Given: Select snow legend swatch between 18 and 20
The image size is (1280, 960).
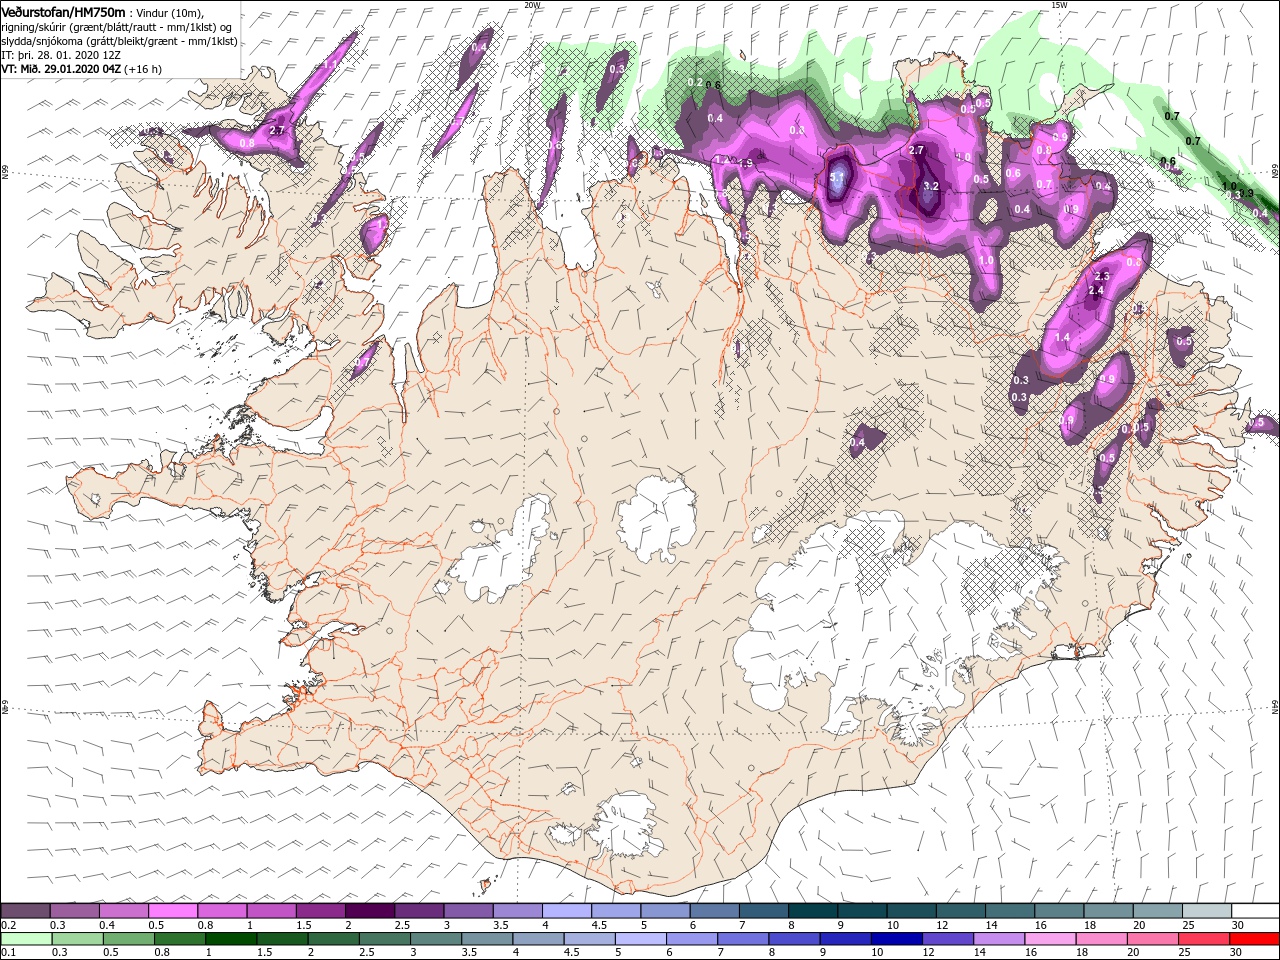Looking at the screenshot, I should point(1107,910).
